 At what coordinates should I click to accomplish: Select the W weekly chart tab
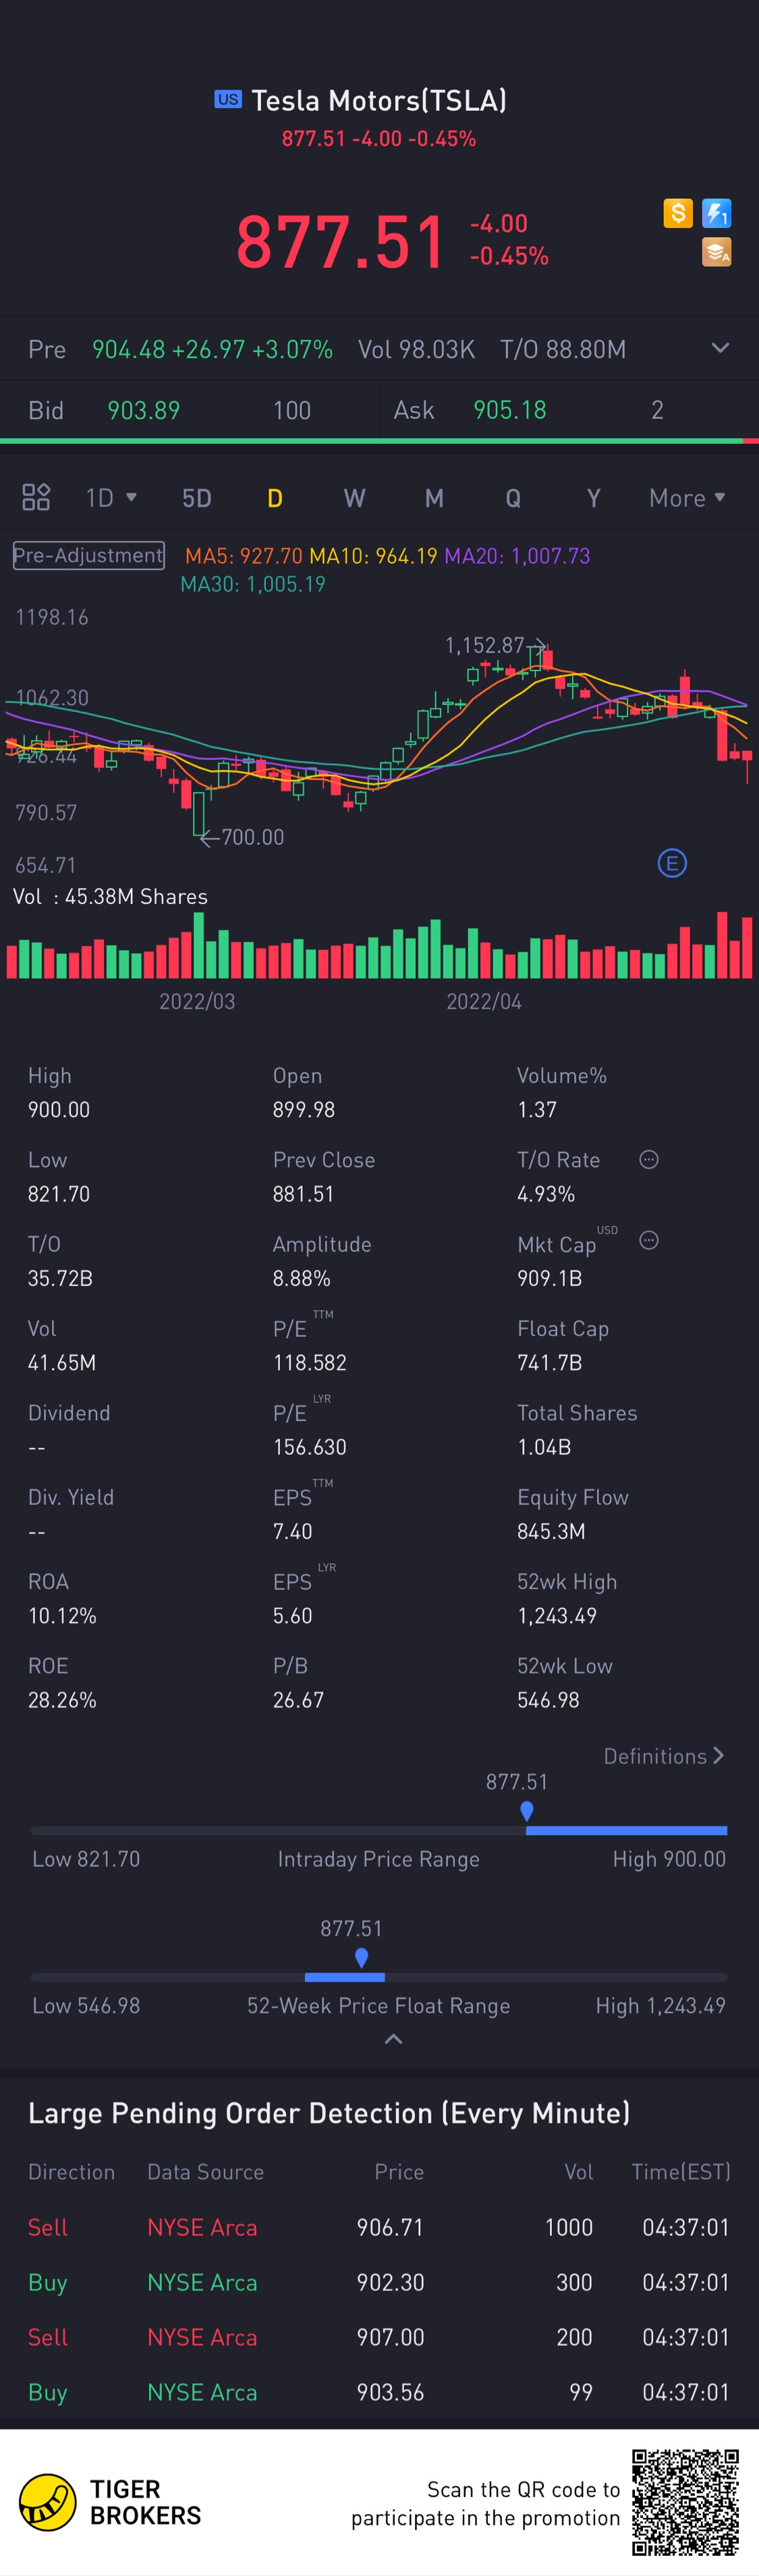coord(354,498)
